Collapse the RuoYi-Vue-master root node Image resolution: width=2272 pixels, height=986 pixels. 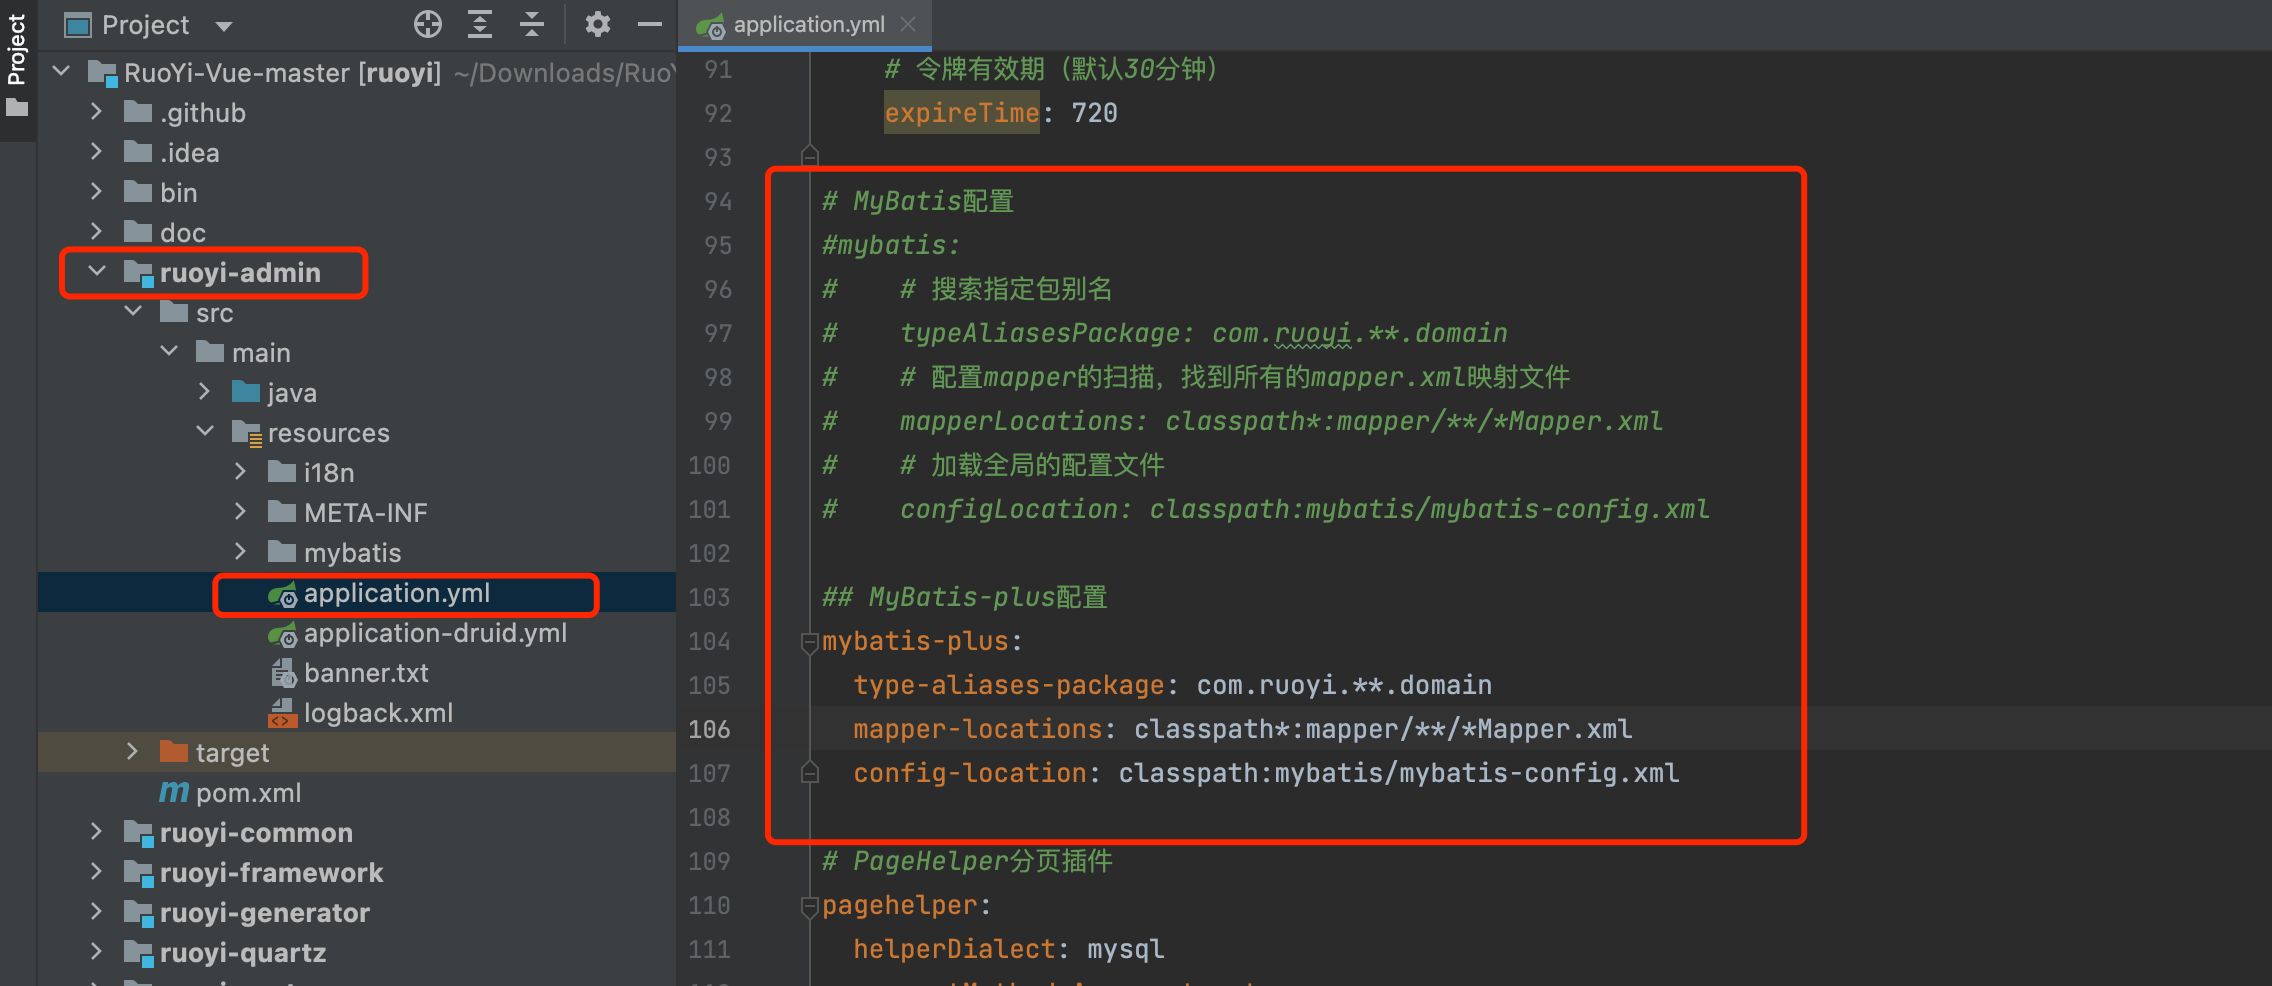pos(62,72)
